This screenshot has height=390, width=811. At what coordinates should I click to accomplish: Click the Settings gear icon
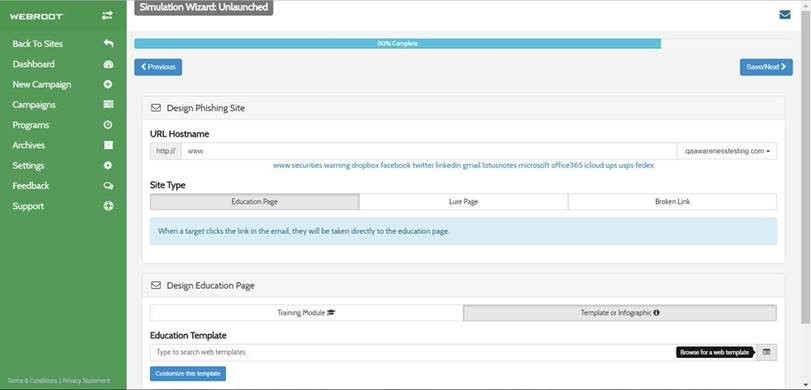pos(108,166)
